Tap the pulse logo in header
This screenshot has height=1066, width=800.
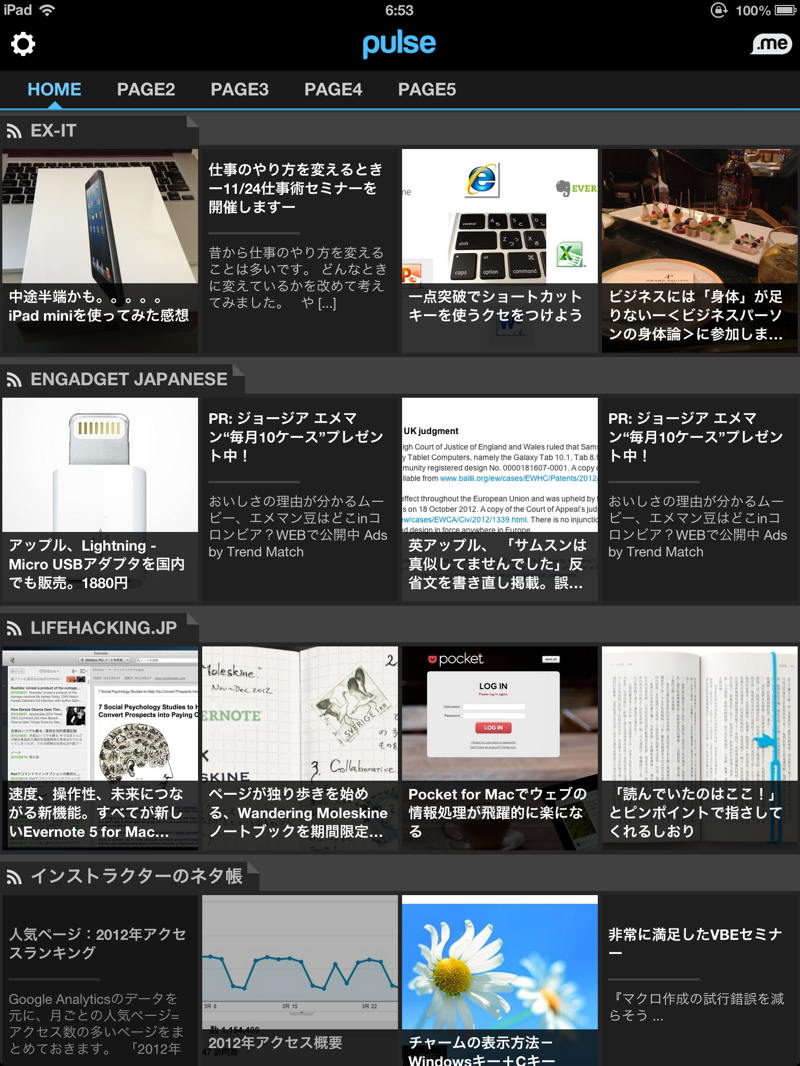[x=399, y=44]
